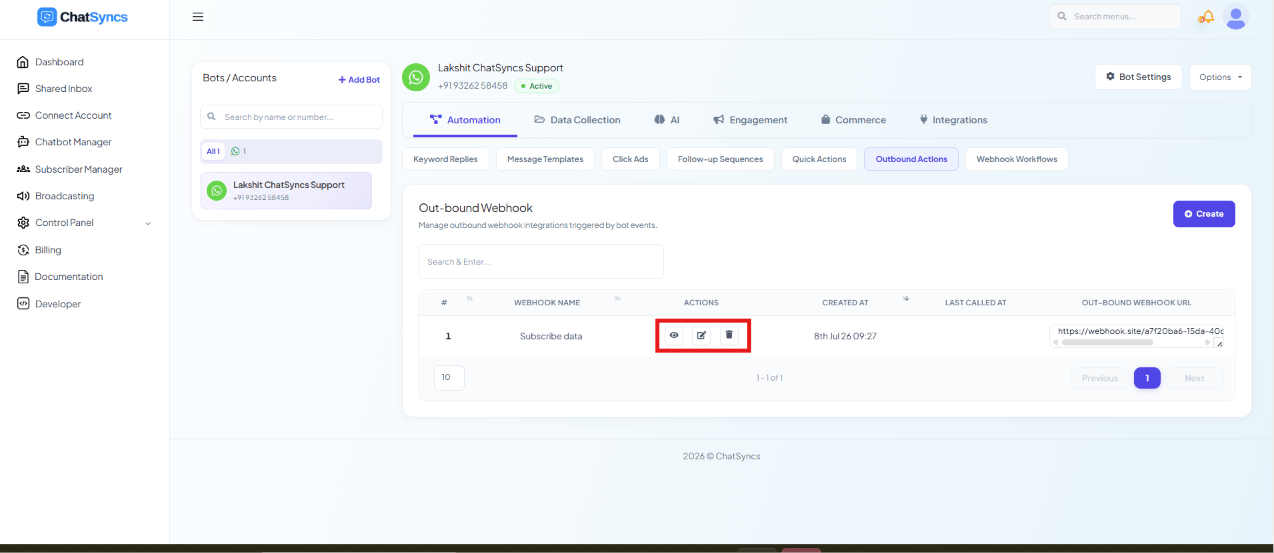The height and width of the screenshot is (553, 1274).
Task: Click the webhook URL text box
Action: click(x=1137, y=335)
